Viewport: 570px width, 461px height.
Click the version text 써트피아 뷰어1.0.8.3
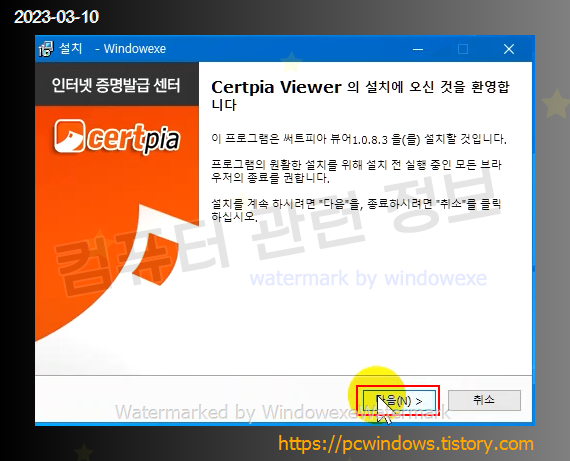pyautogui.click(x=300, y=139)
